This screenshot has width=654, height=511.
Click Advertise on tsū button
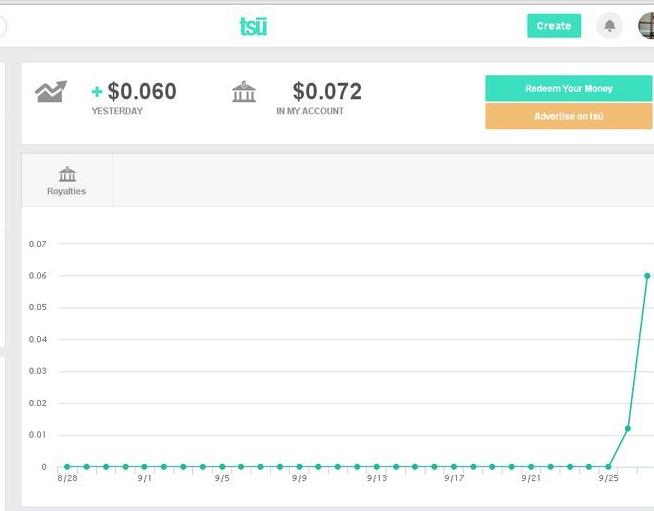568,116
